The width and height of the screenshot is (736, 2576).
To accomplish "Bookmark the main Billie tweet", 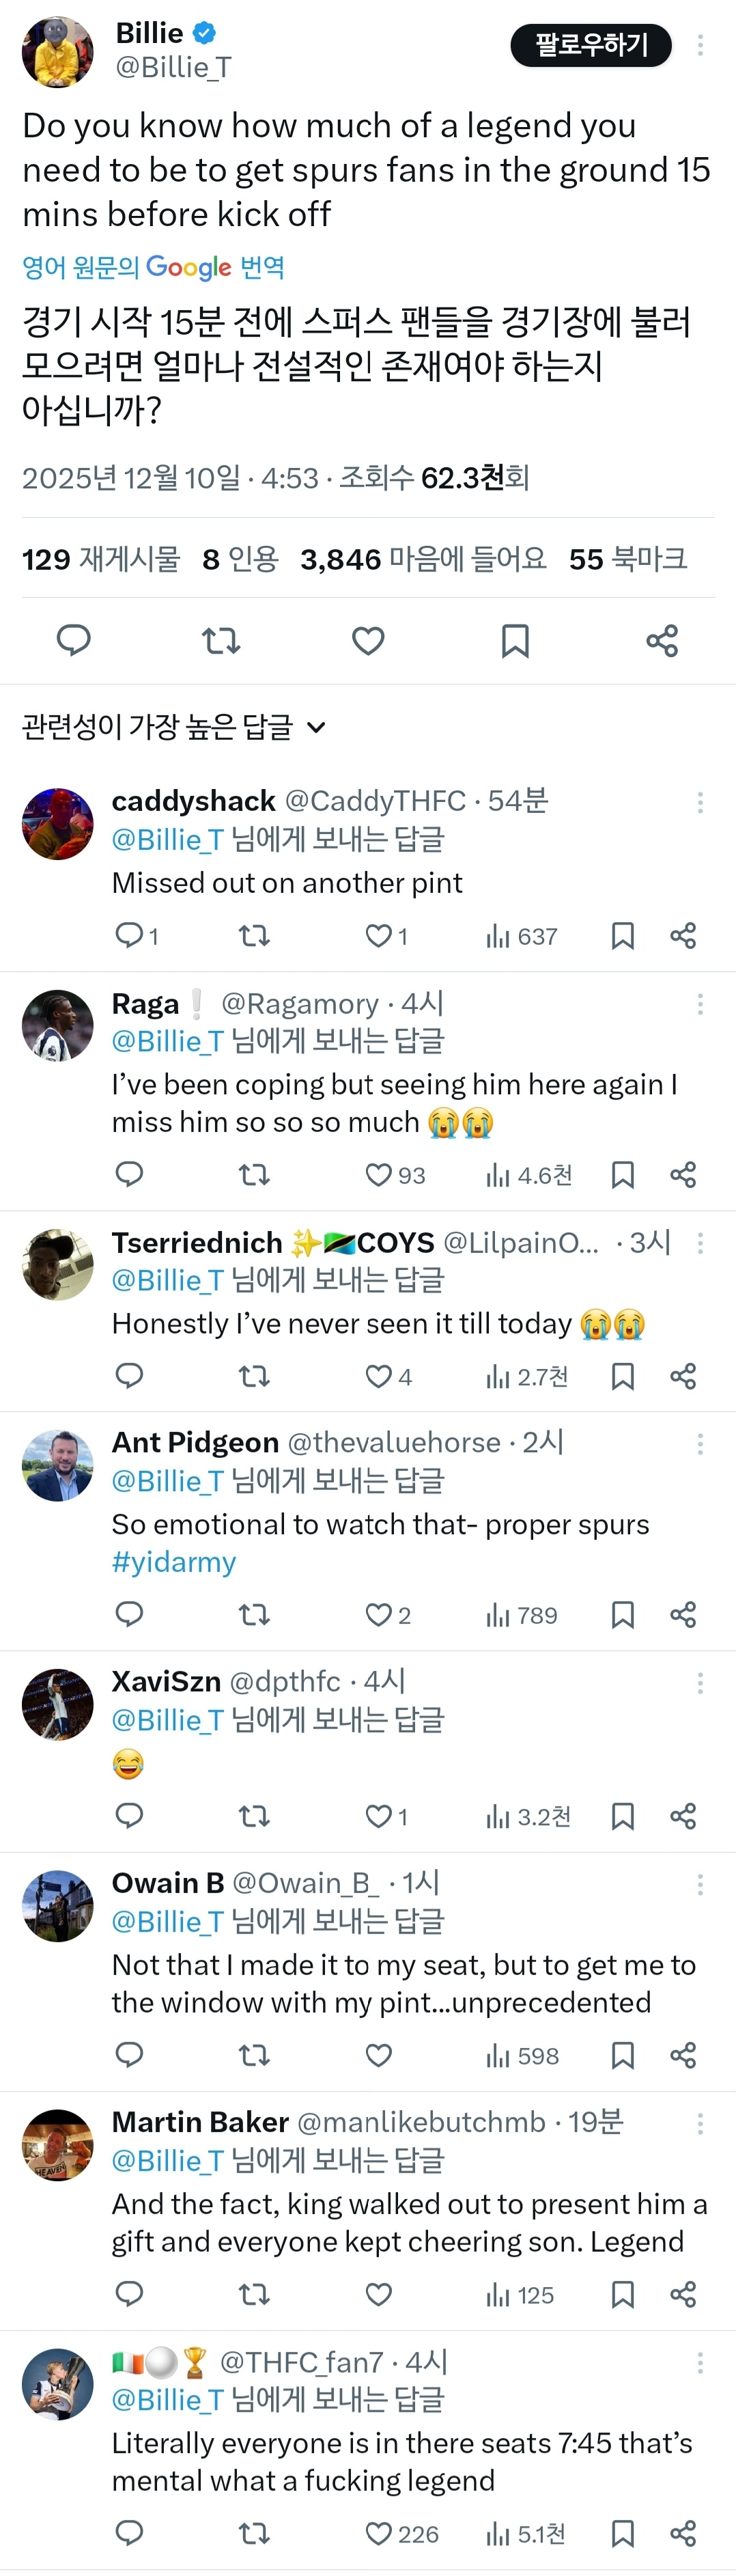I will click(515, 640).
